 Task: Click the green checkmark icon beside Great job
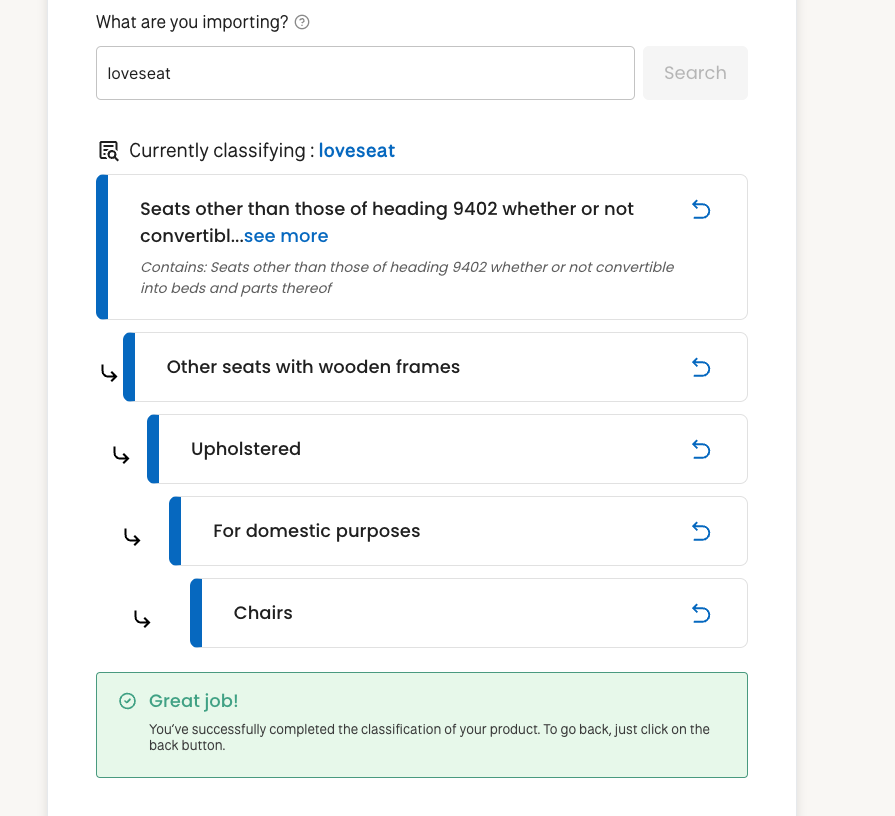[x=127, y=701]
